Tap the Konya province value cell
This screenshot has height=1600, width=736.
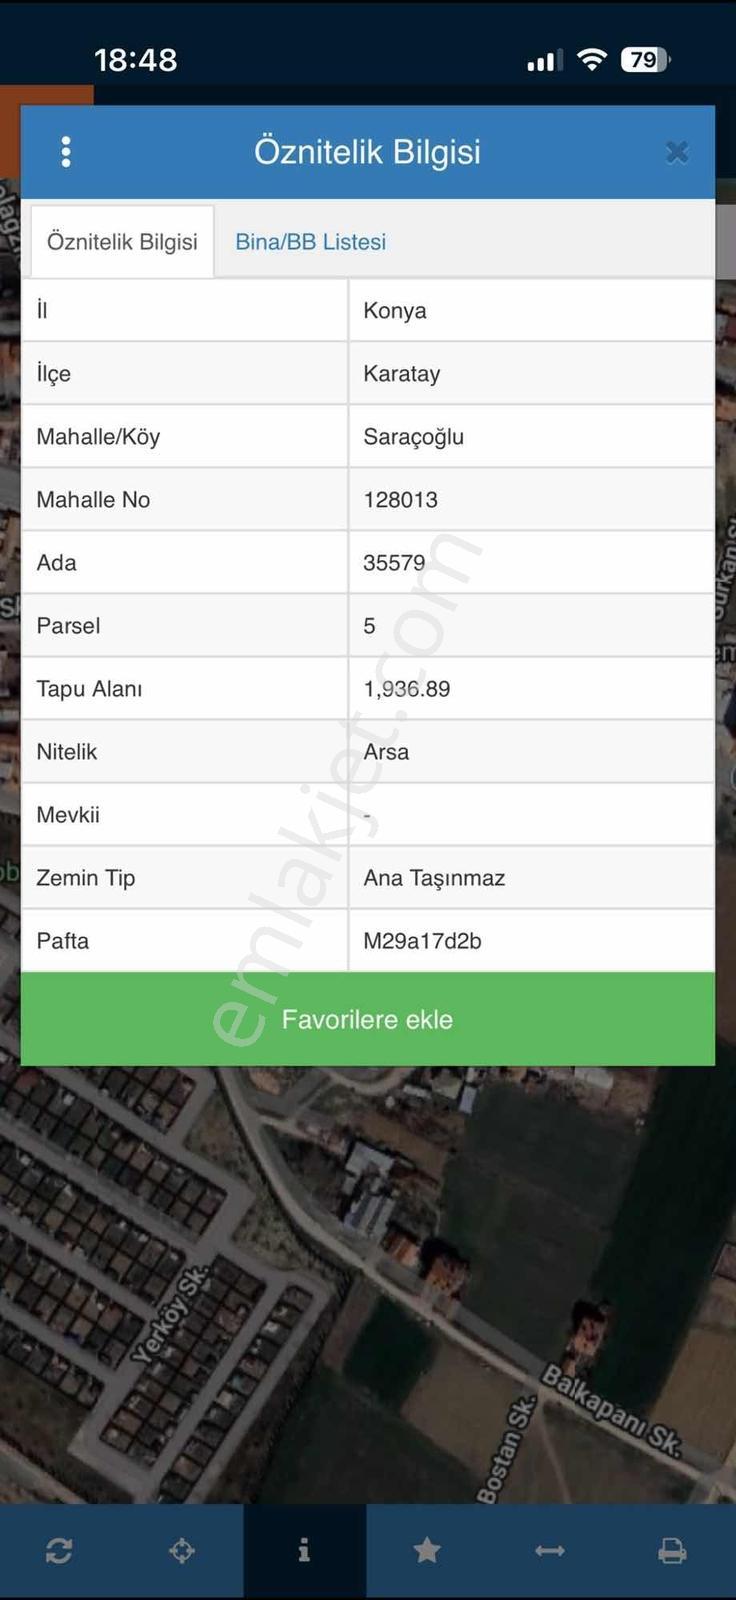[532, 310]
